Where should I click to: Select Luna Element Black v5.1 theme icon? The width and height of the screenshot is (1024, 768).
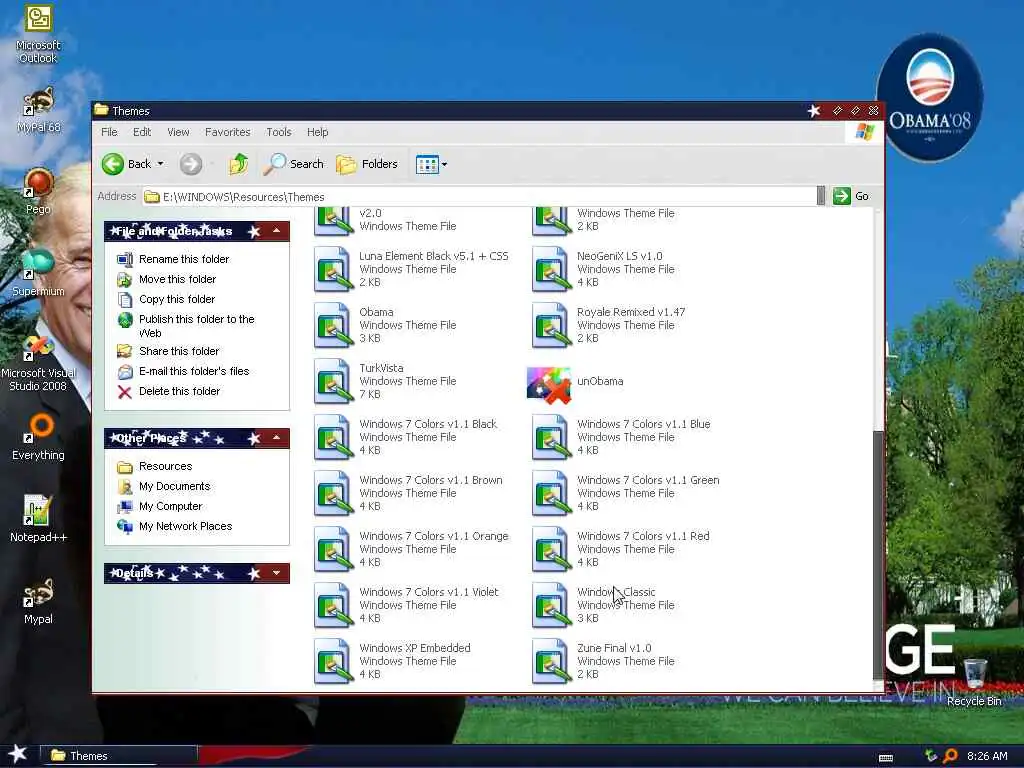click(334, 268)
